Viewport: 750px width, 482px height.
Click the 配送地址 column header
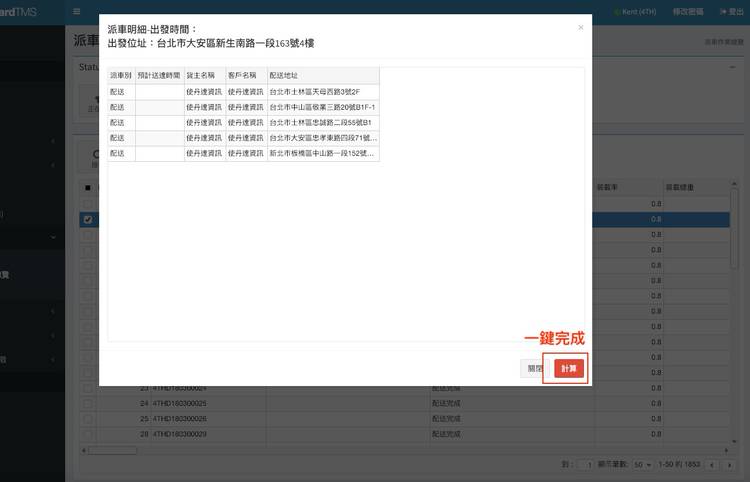(x=322, y=75)
